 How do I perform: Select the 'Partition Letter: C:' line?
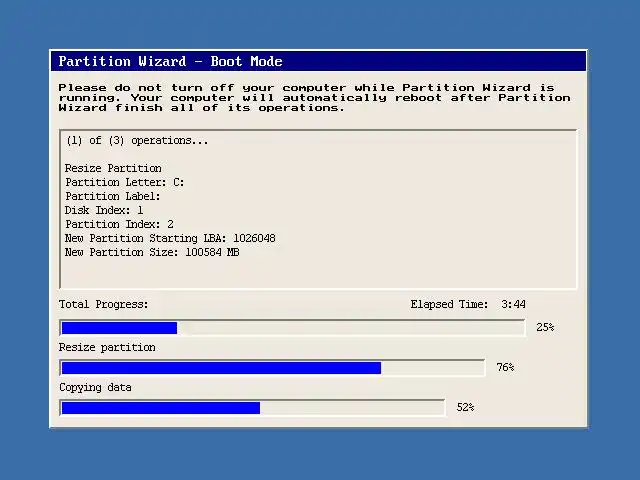coord(124,182)
